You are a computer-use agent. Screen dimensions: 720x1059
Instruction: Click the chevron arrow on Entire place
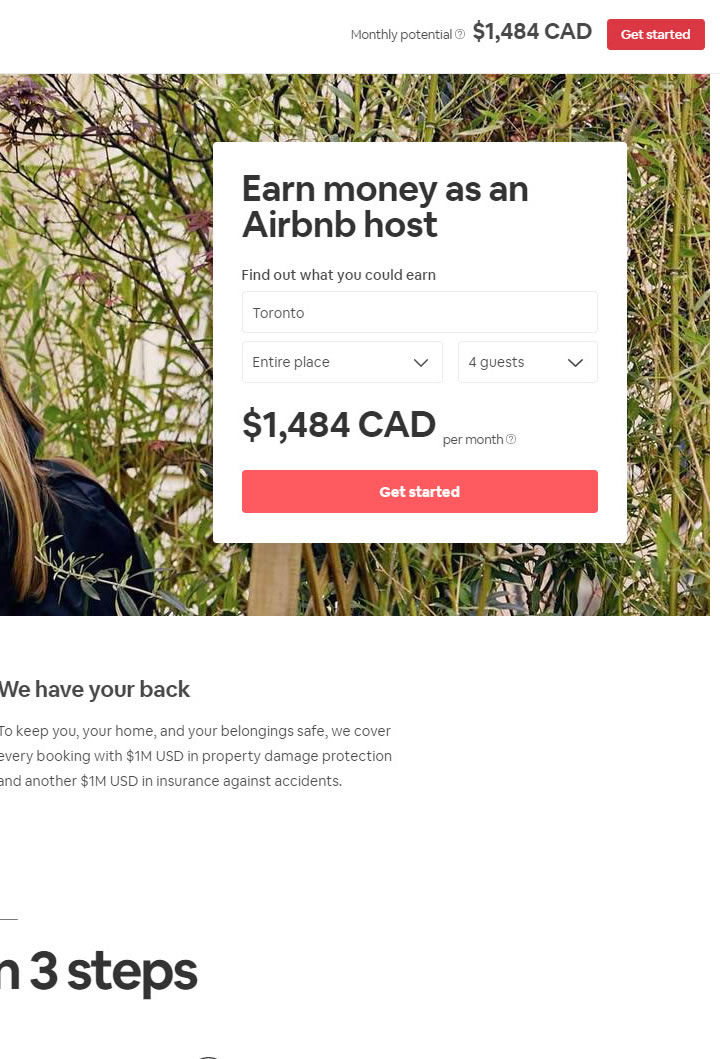tap(421, 363)
